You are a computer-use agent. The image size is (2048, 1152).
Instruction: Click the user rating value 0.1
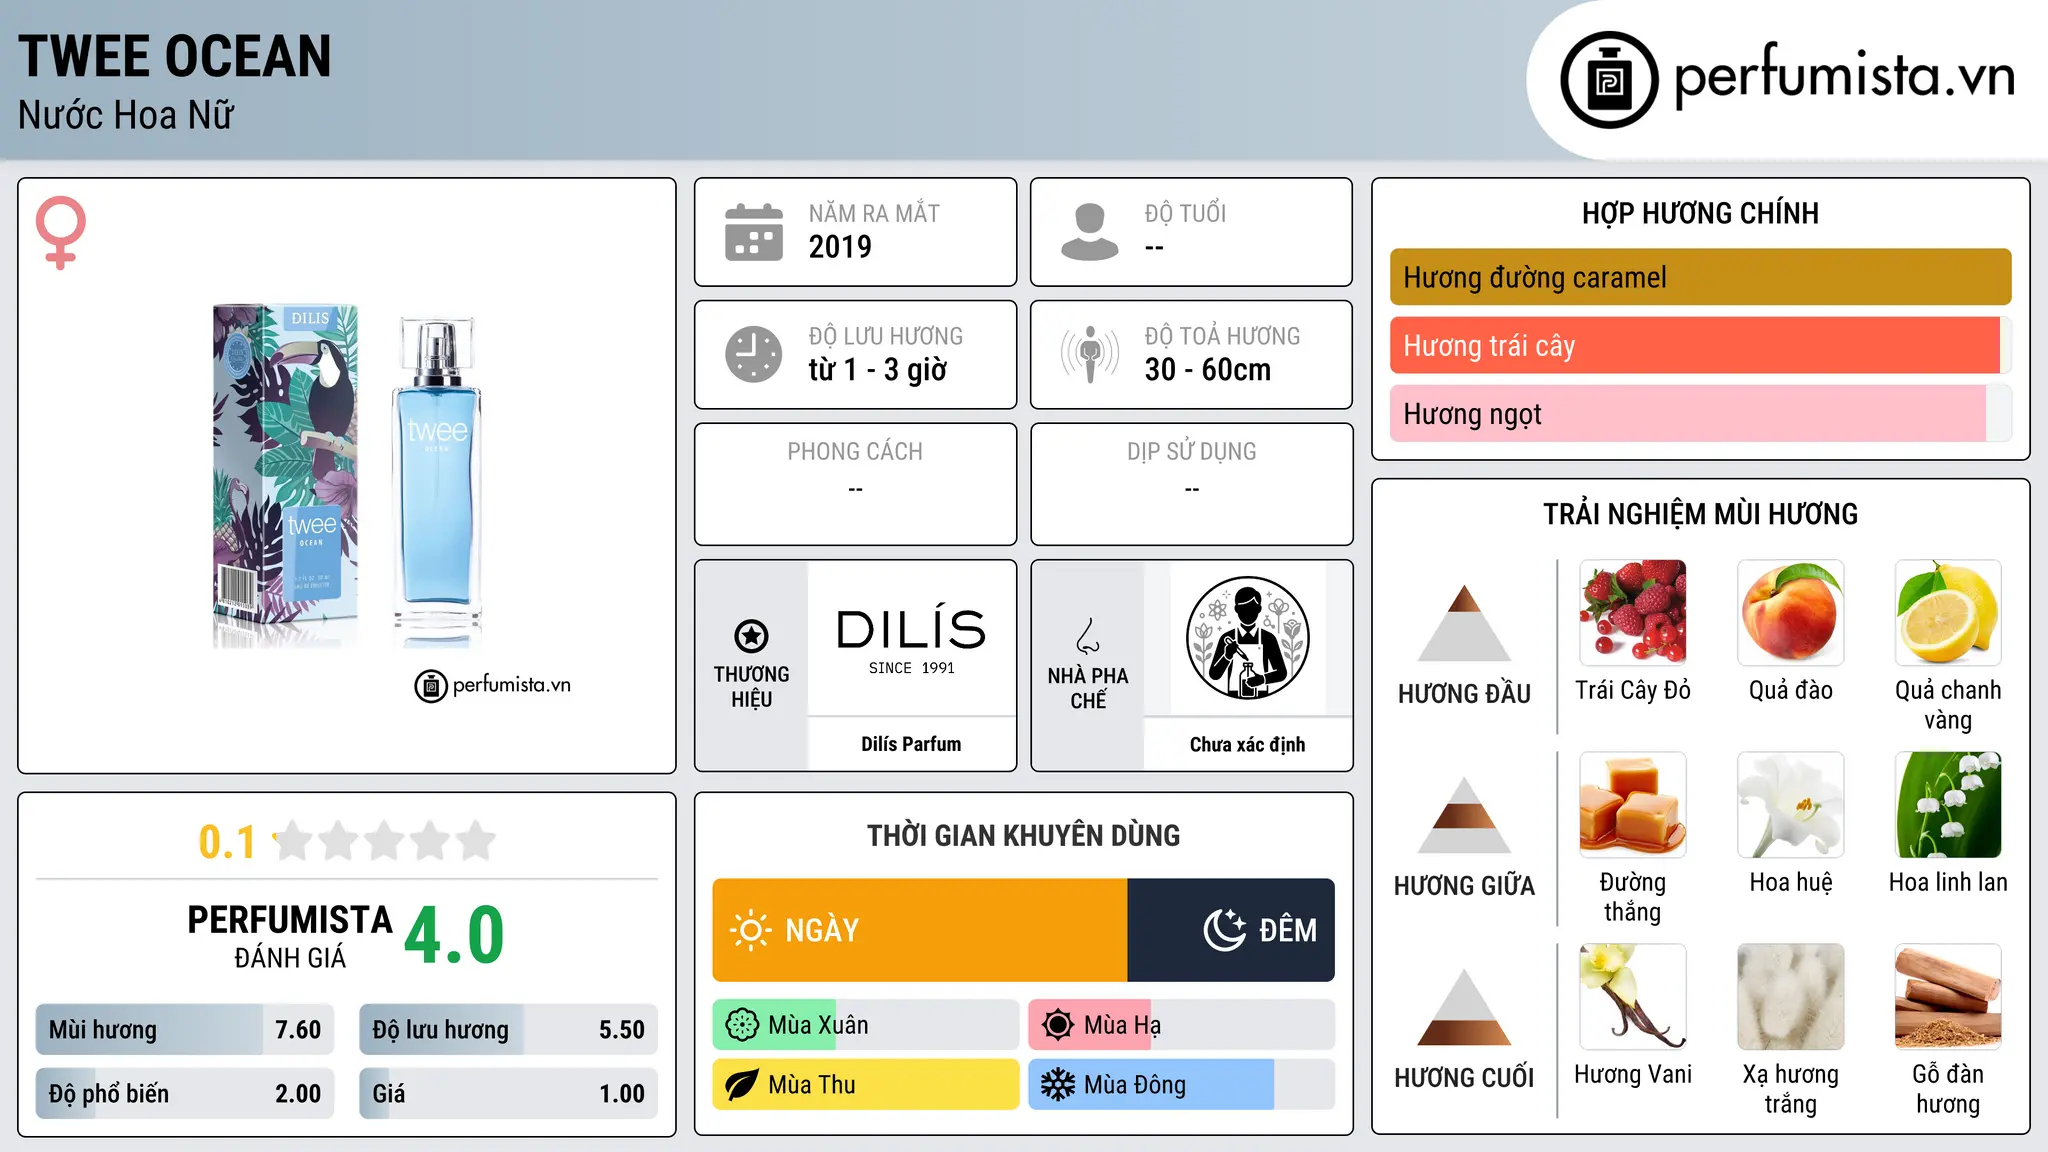click(x=227, y=842)
